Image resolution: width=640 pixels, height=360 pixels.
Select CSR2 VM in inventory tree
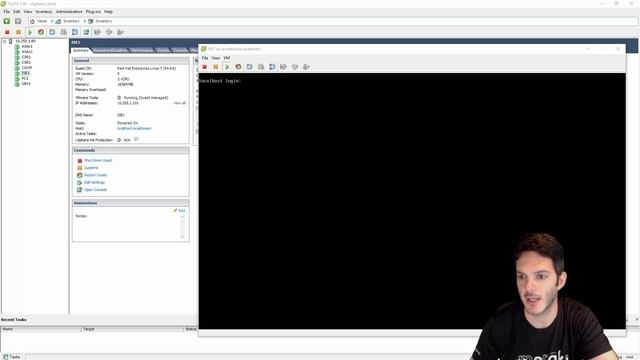(x=26, y=62)
